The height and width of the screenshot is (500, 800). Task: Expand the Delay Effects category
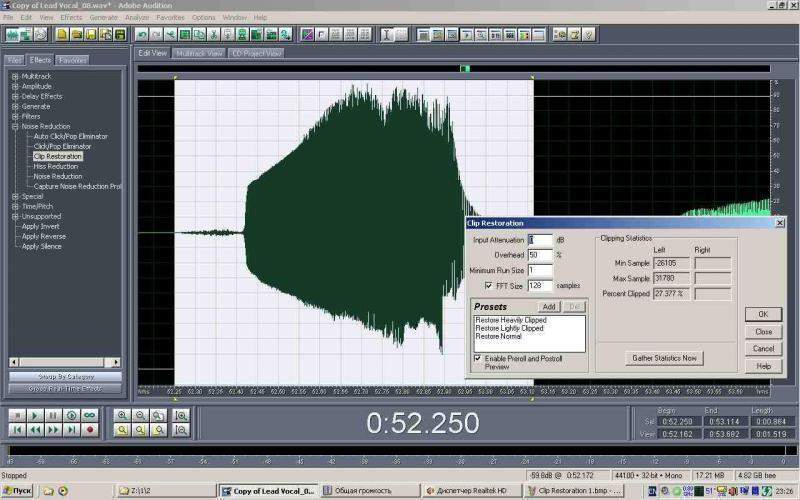point(15,97)
